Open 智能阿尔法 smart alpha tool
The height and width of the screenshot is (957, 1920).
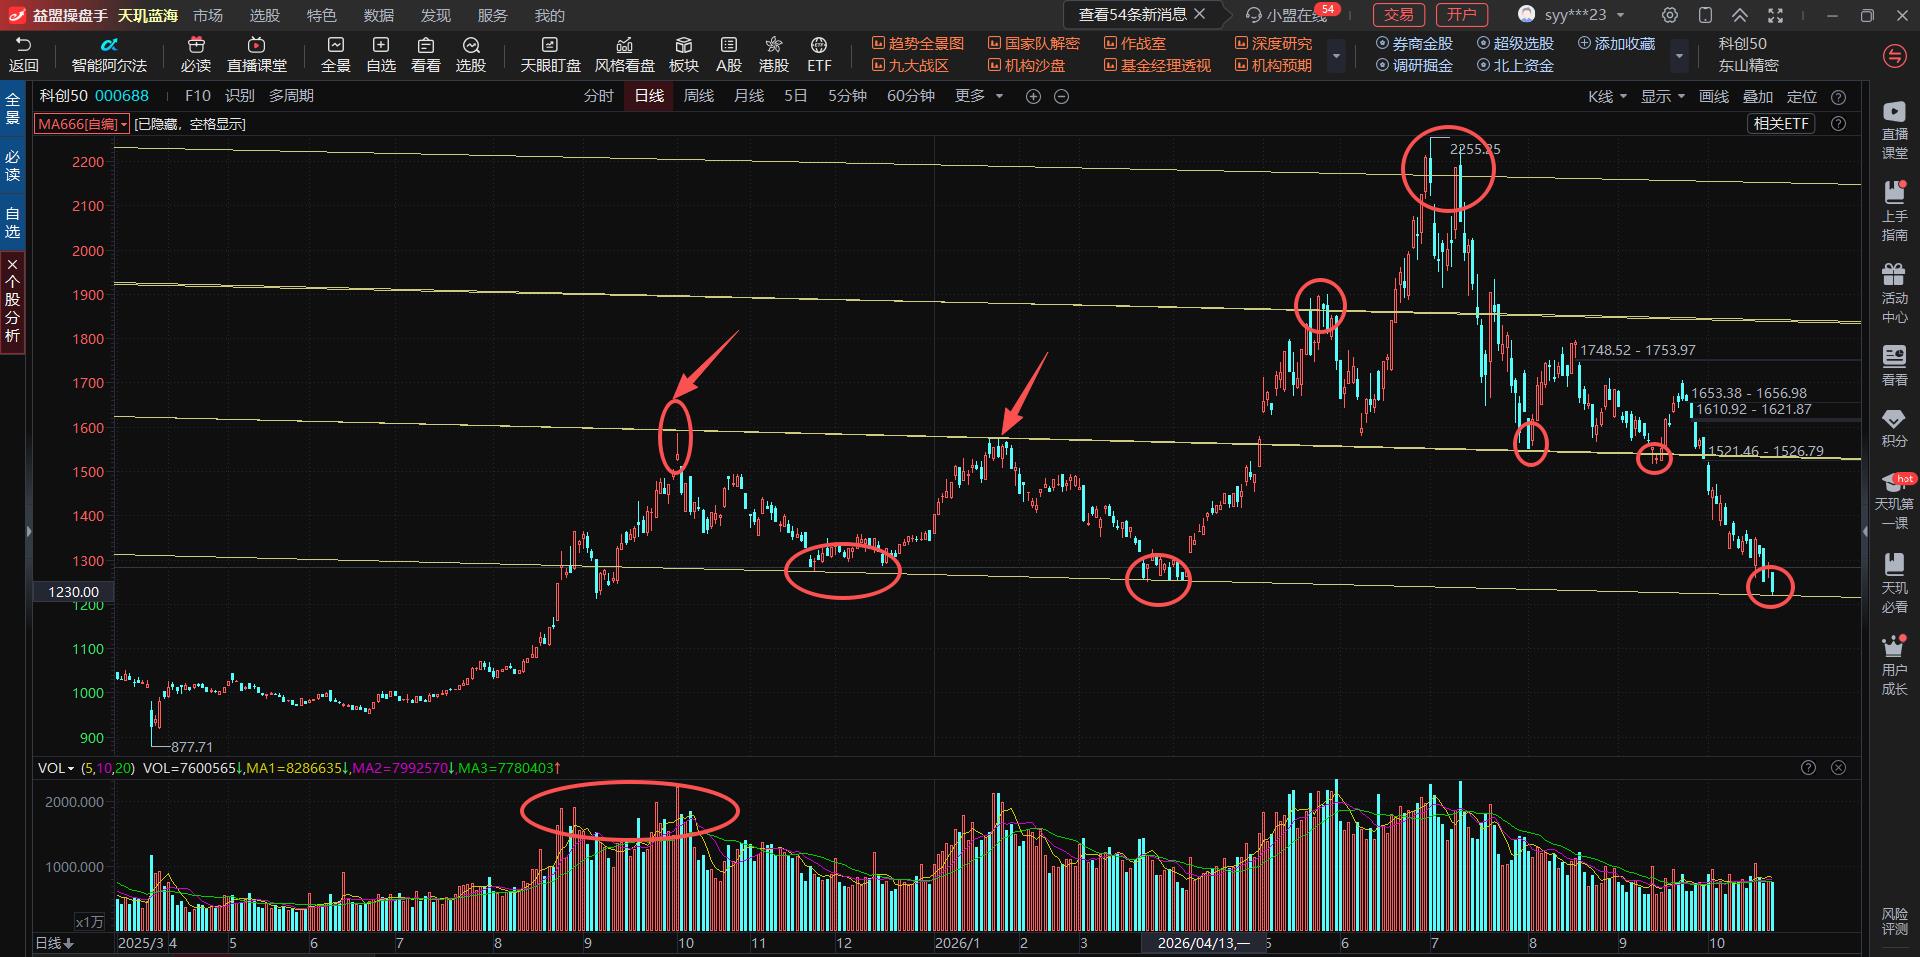109,54
